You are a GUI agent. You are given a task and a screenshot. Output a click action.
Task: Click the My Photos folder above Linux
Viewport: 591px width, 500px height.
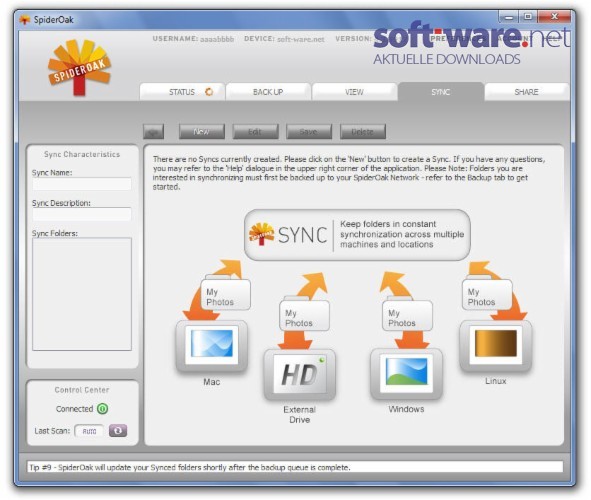(487, 294)
